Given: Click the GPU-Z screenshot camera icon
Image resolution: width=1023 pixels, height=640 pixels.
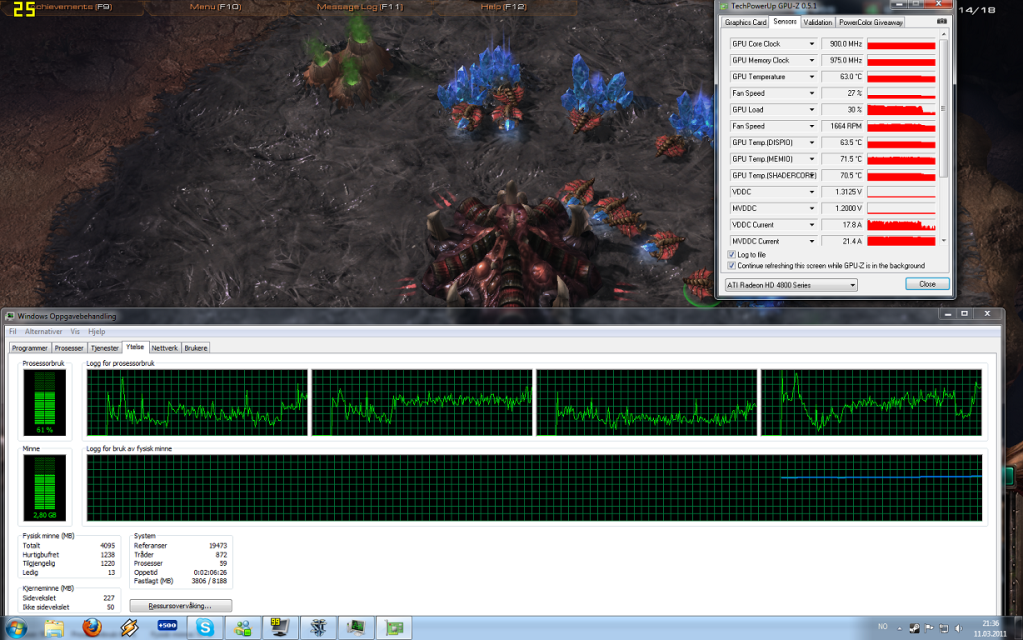Looking at the screenshot, I should (941, 22).
